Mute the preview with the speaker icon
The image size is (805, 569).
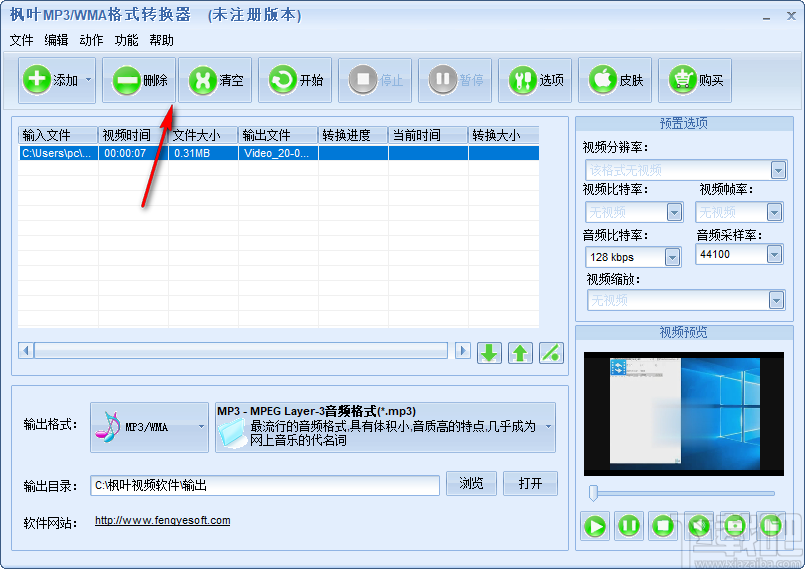(x=698, y=526)
